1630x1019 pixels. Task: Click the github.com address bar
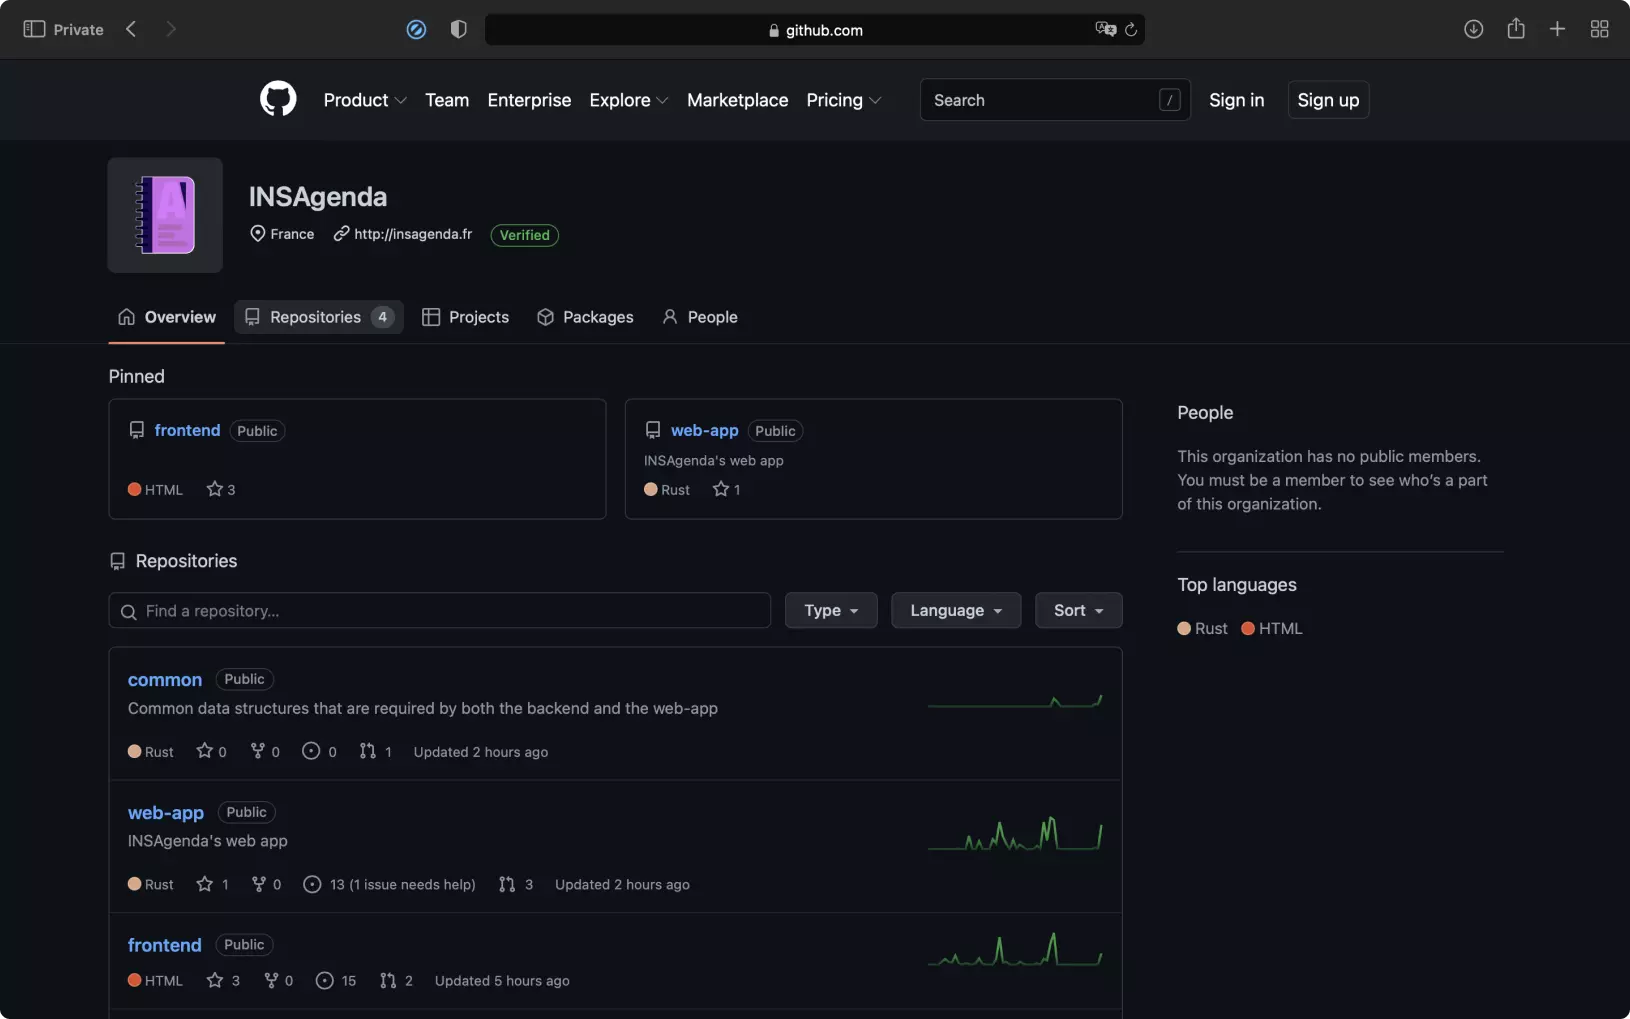[815, 30]
